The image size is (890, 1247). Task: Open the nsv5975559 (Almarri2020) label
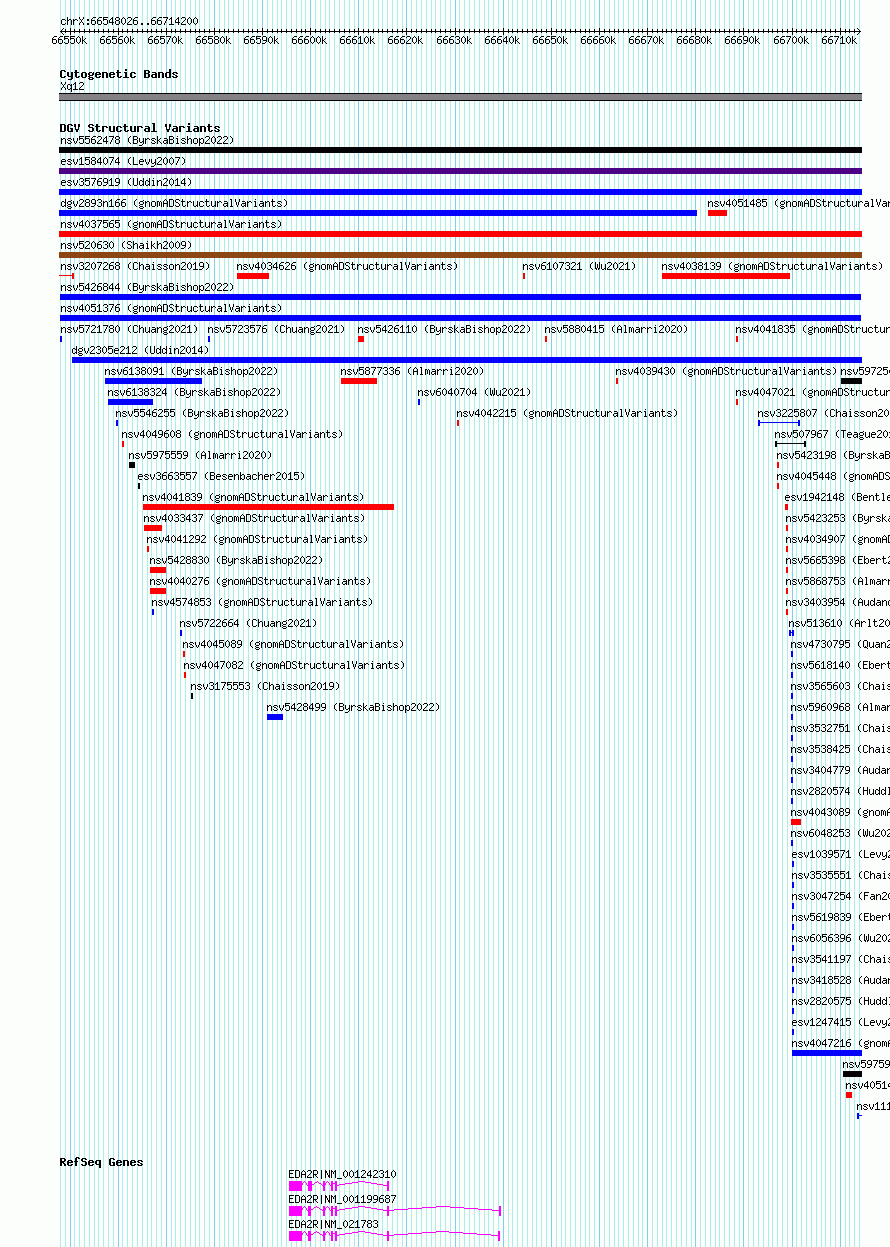coord(200,455)
